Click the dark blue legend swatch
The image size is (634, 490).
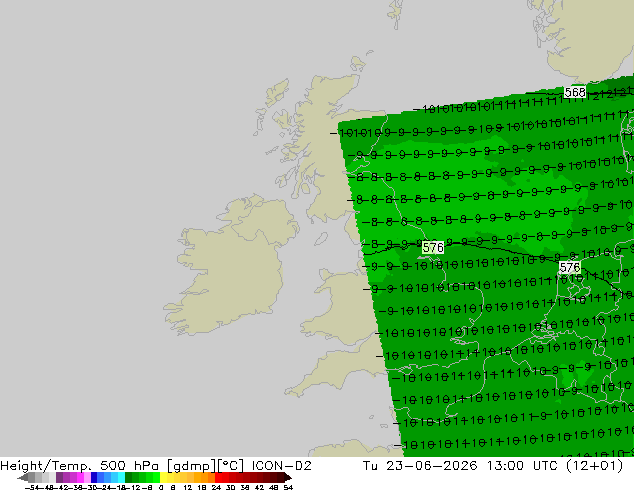pyautogui.click(x=94, y=477)
